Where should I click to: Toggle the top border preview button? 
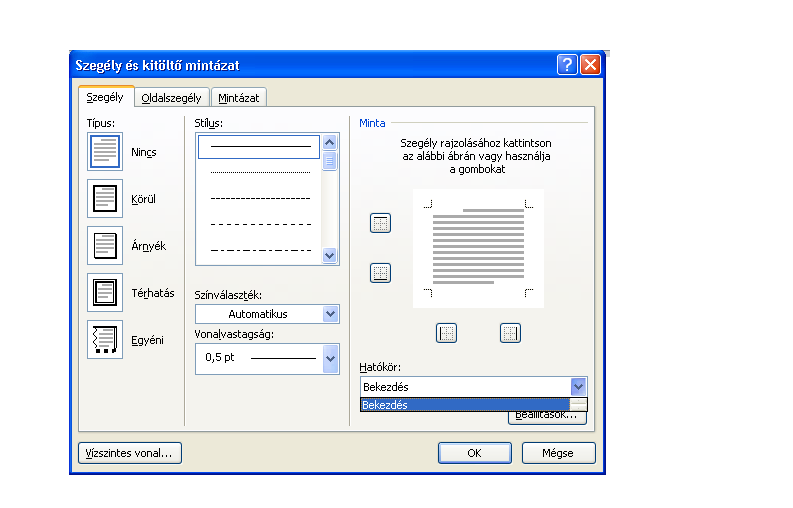click(380, 223)
